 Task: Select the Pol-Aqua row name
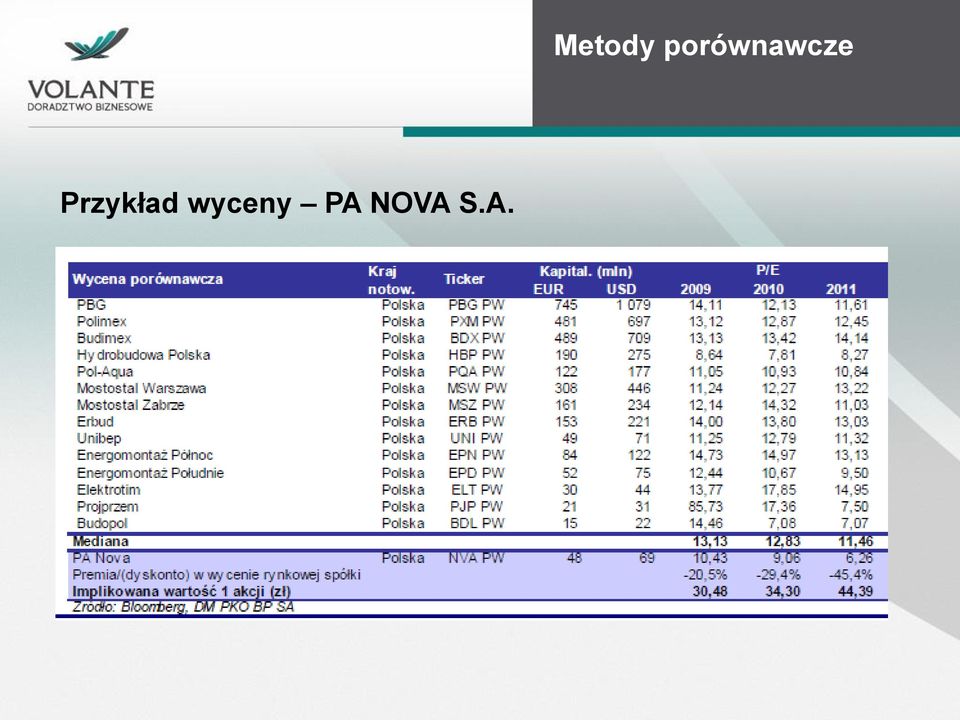105,372
